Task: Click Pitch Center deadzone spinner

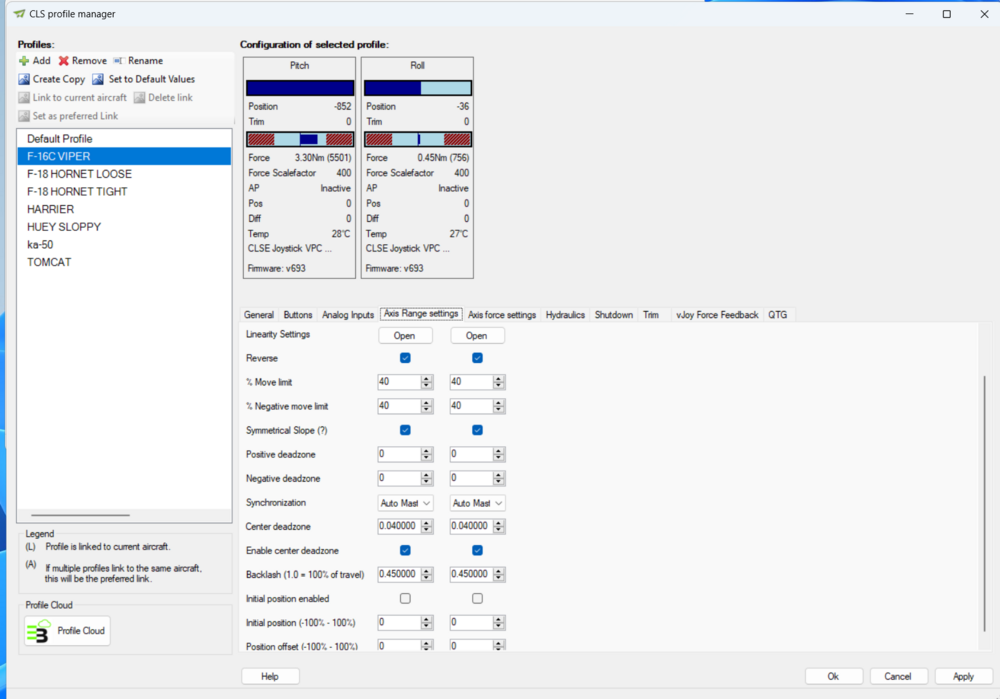Action: click(x=427, y=526)
